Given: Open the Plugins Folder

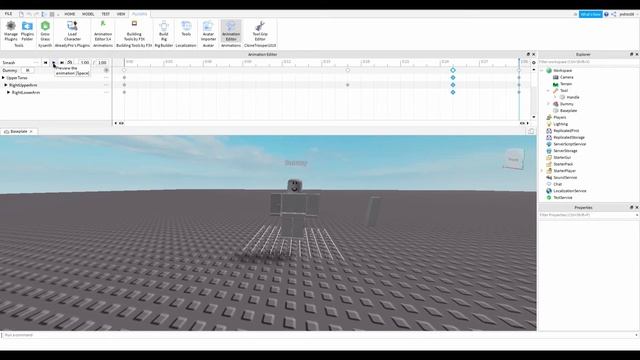Looking at the screenshot, I should (x=27, y=31).
